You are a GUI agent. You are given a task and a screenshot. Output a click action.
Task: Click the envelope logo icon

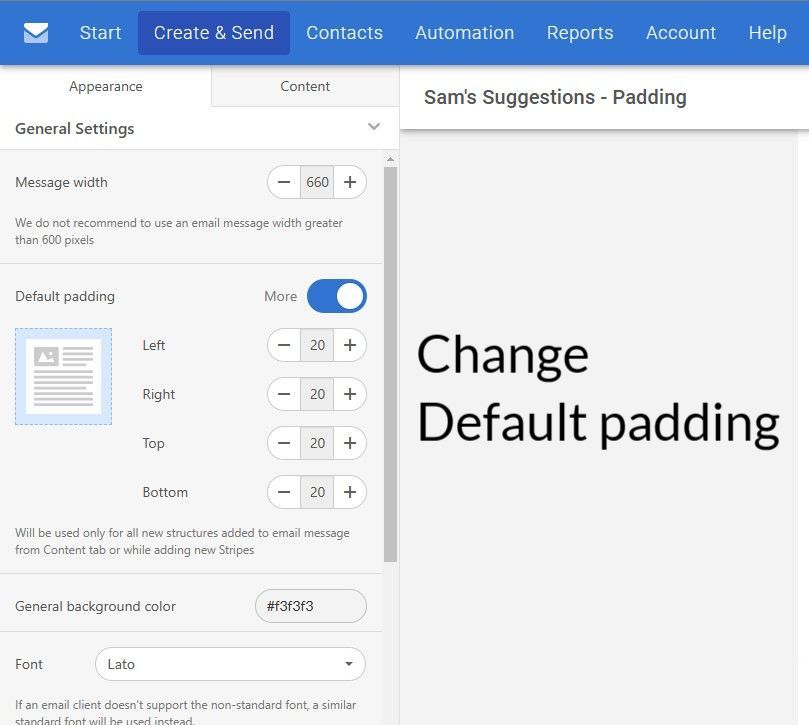(36, 33)
